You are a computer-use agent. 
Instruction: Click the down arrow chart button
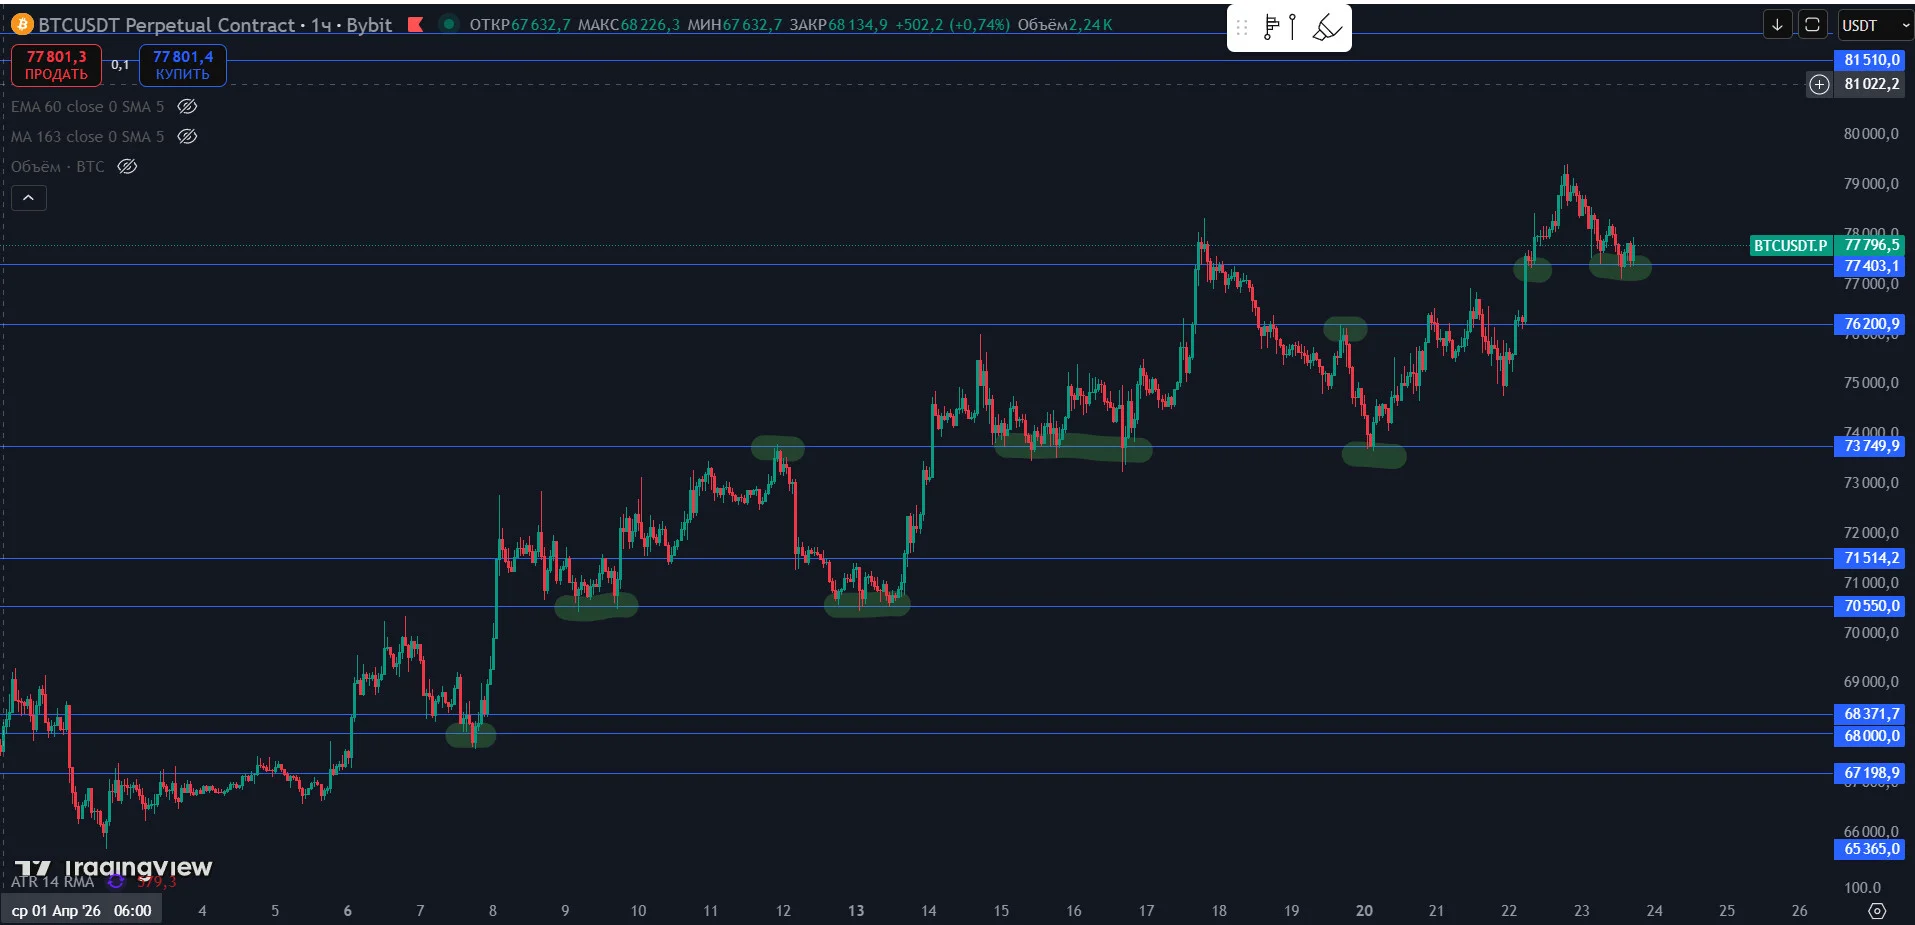pyautogui.click(x=1777, y=25)
